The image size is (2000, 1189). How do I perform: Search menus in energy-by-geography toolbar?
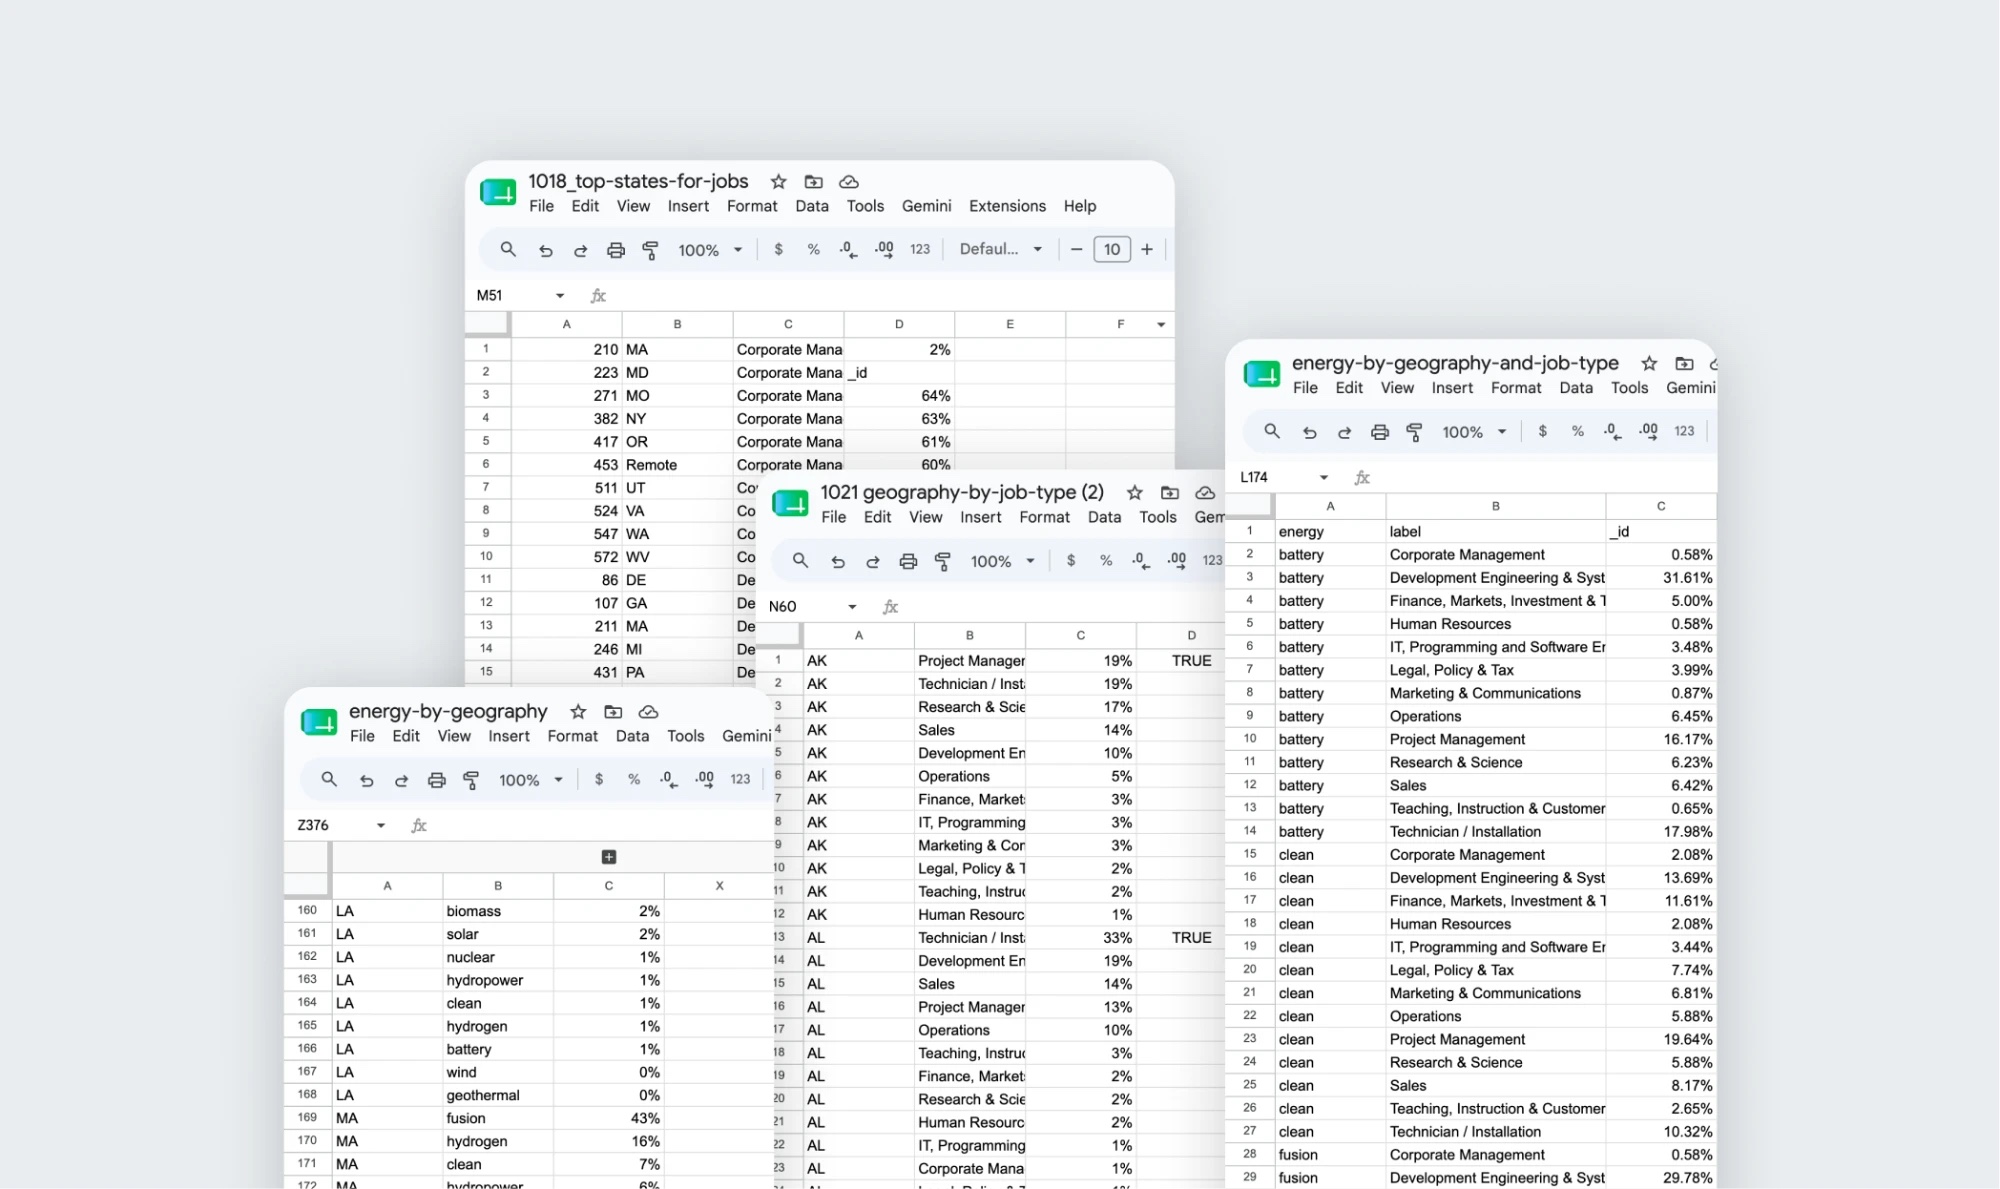tap(328, 779)
